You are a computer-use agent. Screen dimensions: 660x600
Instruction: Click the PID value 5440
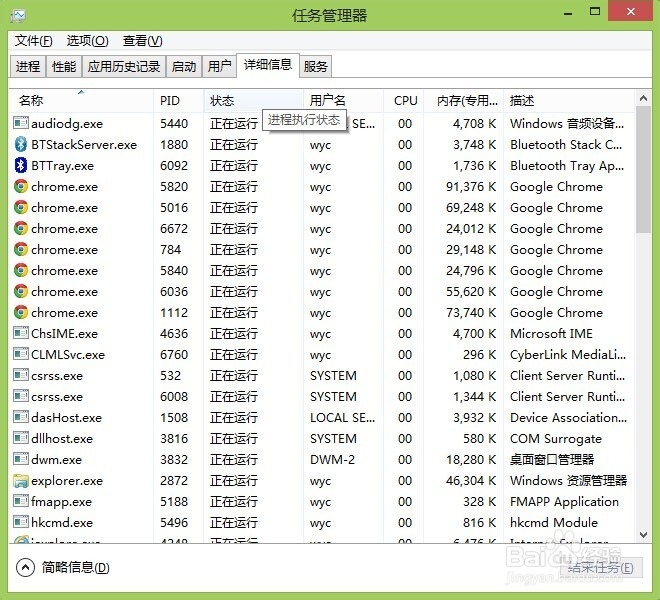(174, 123)
